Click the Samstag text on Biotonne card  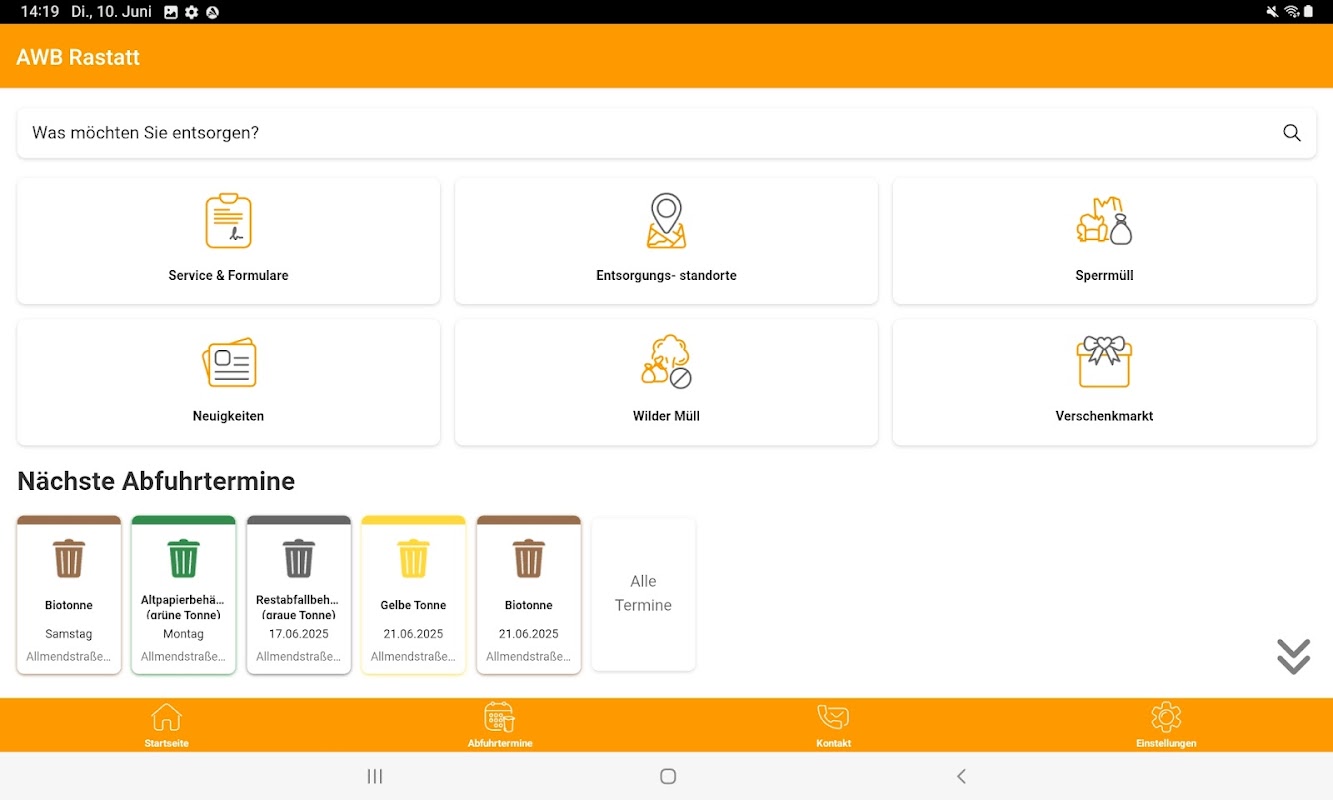[x=69, y=634]
